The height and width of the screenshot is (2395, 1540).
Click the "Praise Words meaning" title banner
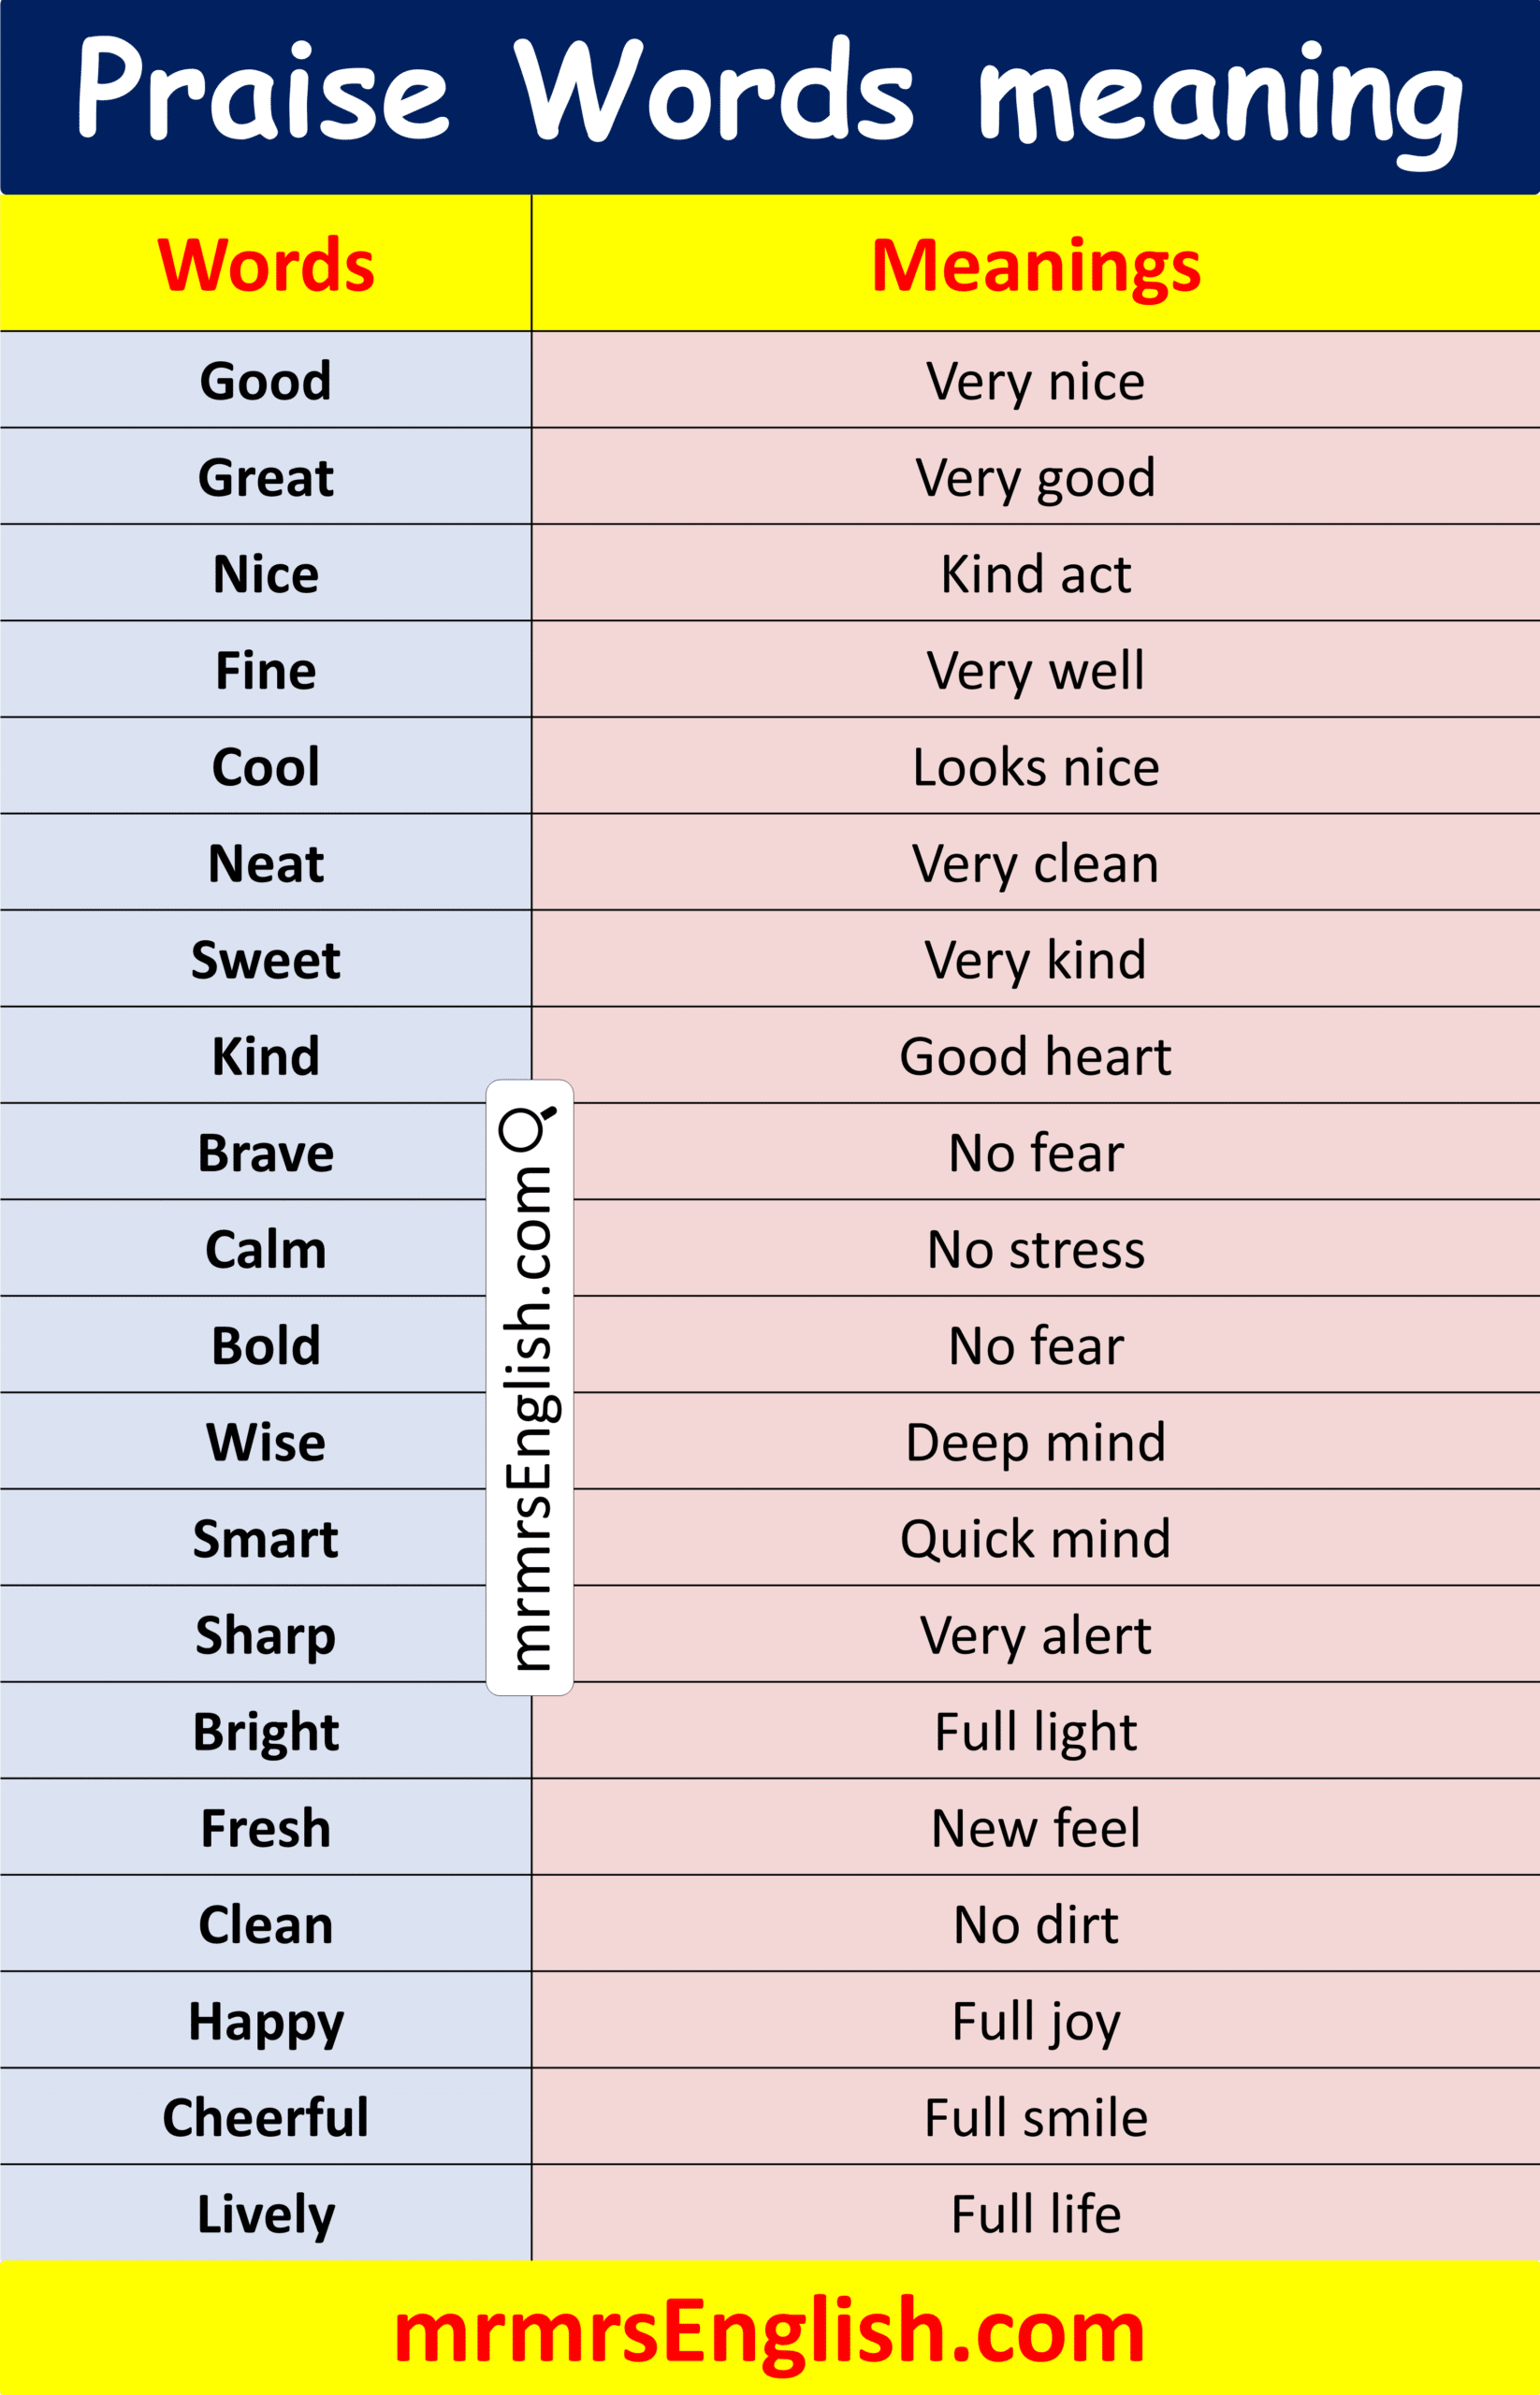[769, 95]
